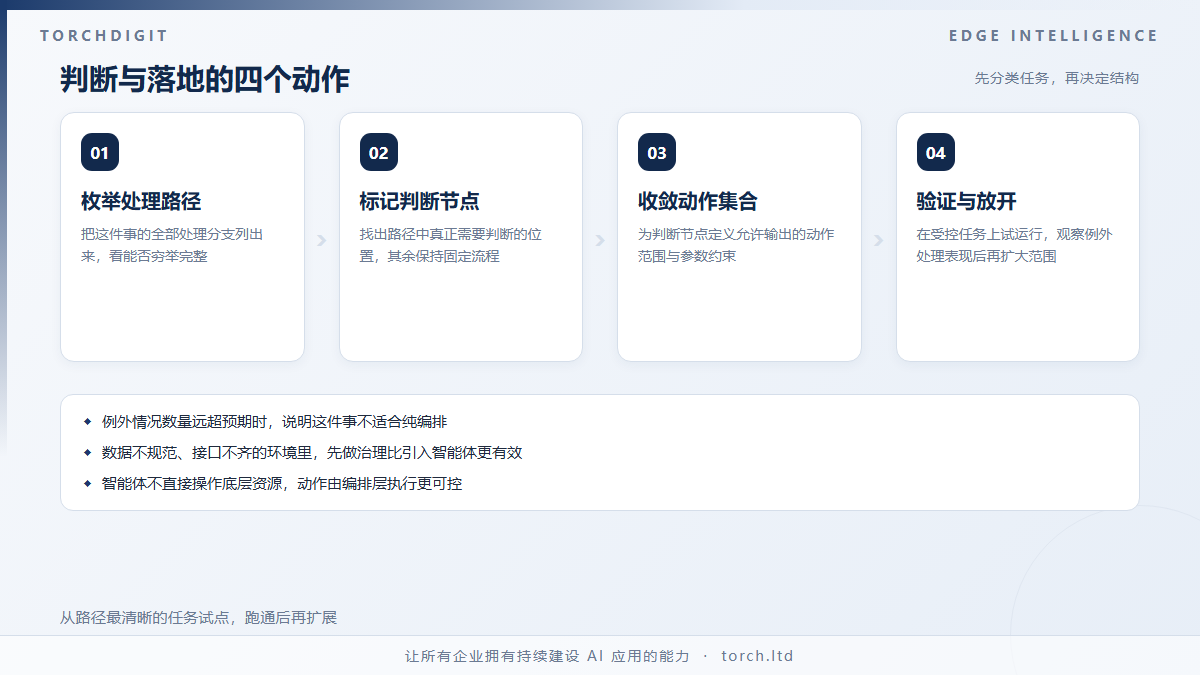This screenshot has height=675, width=1200.
Task: Select the heading 枚举处理路径
Action: tap(141, 201)
